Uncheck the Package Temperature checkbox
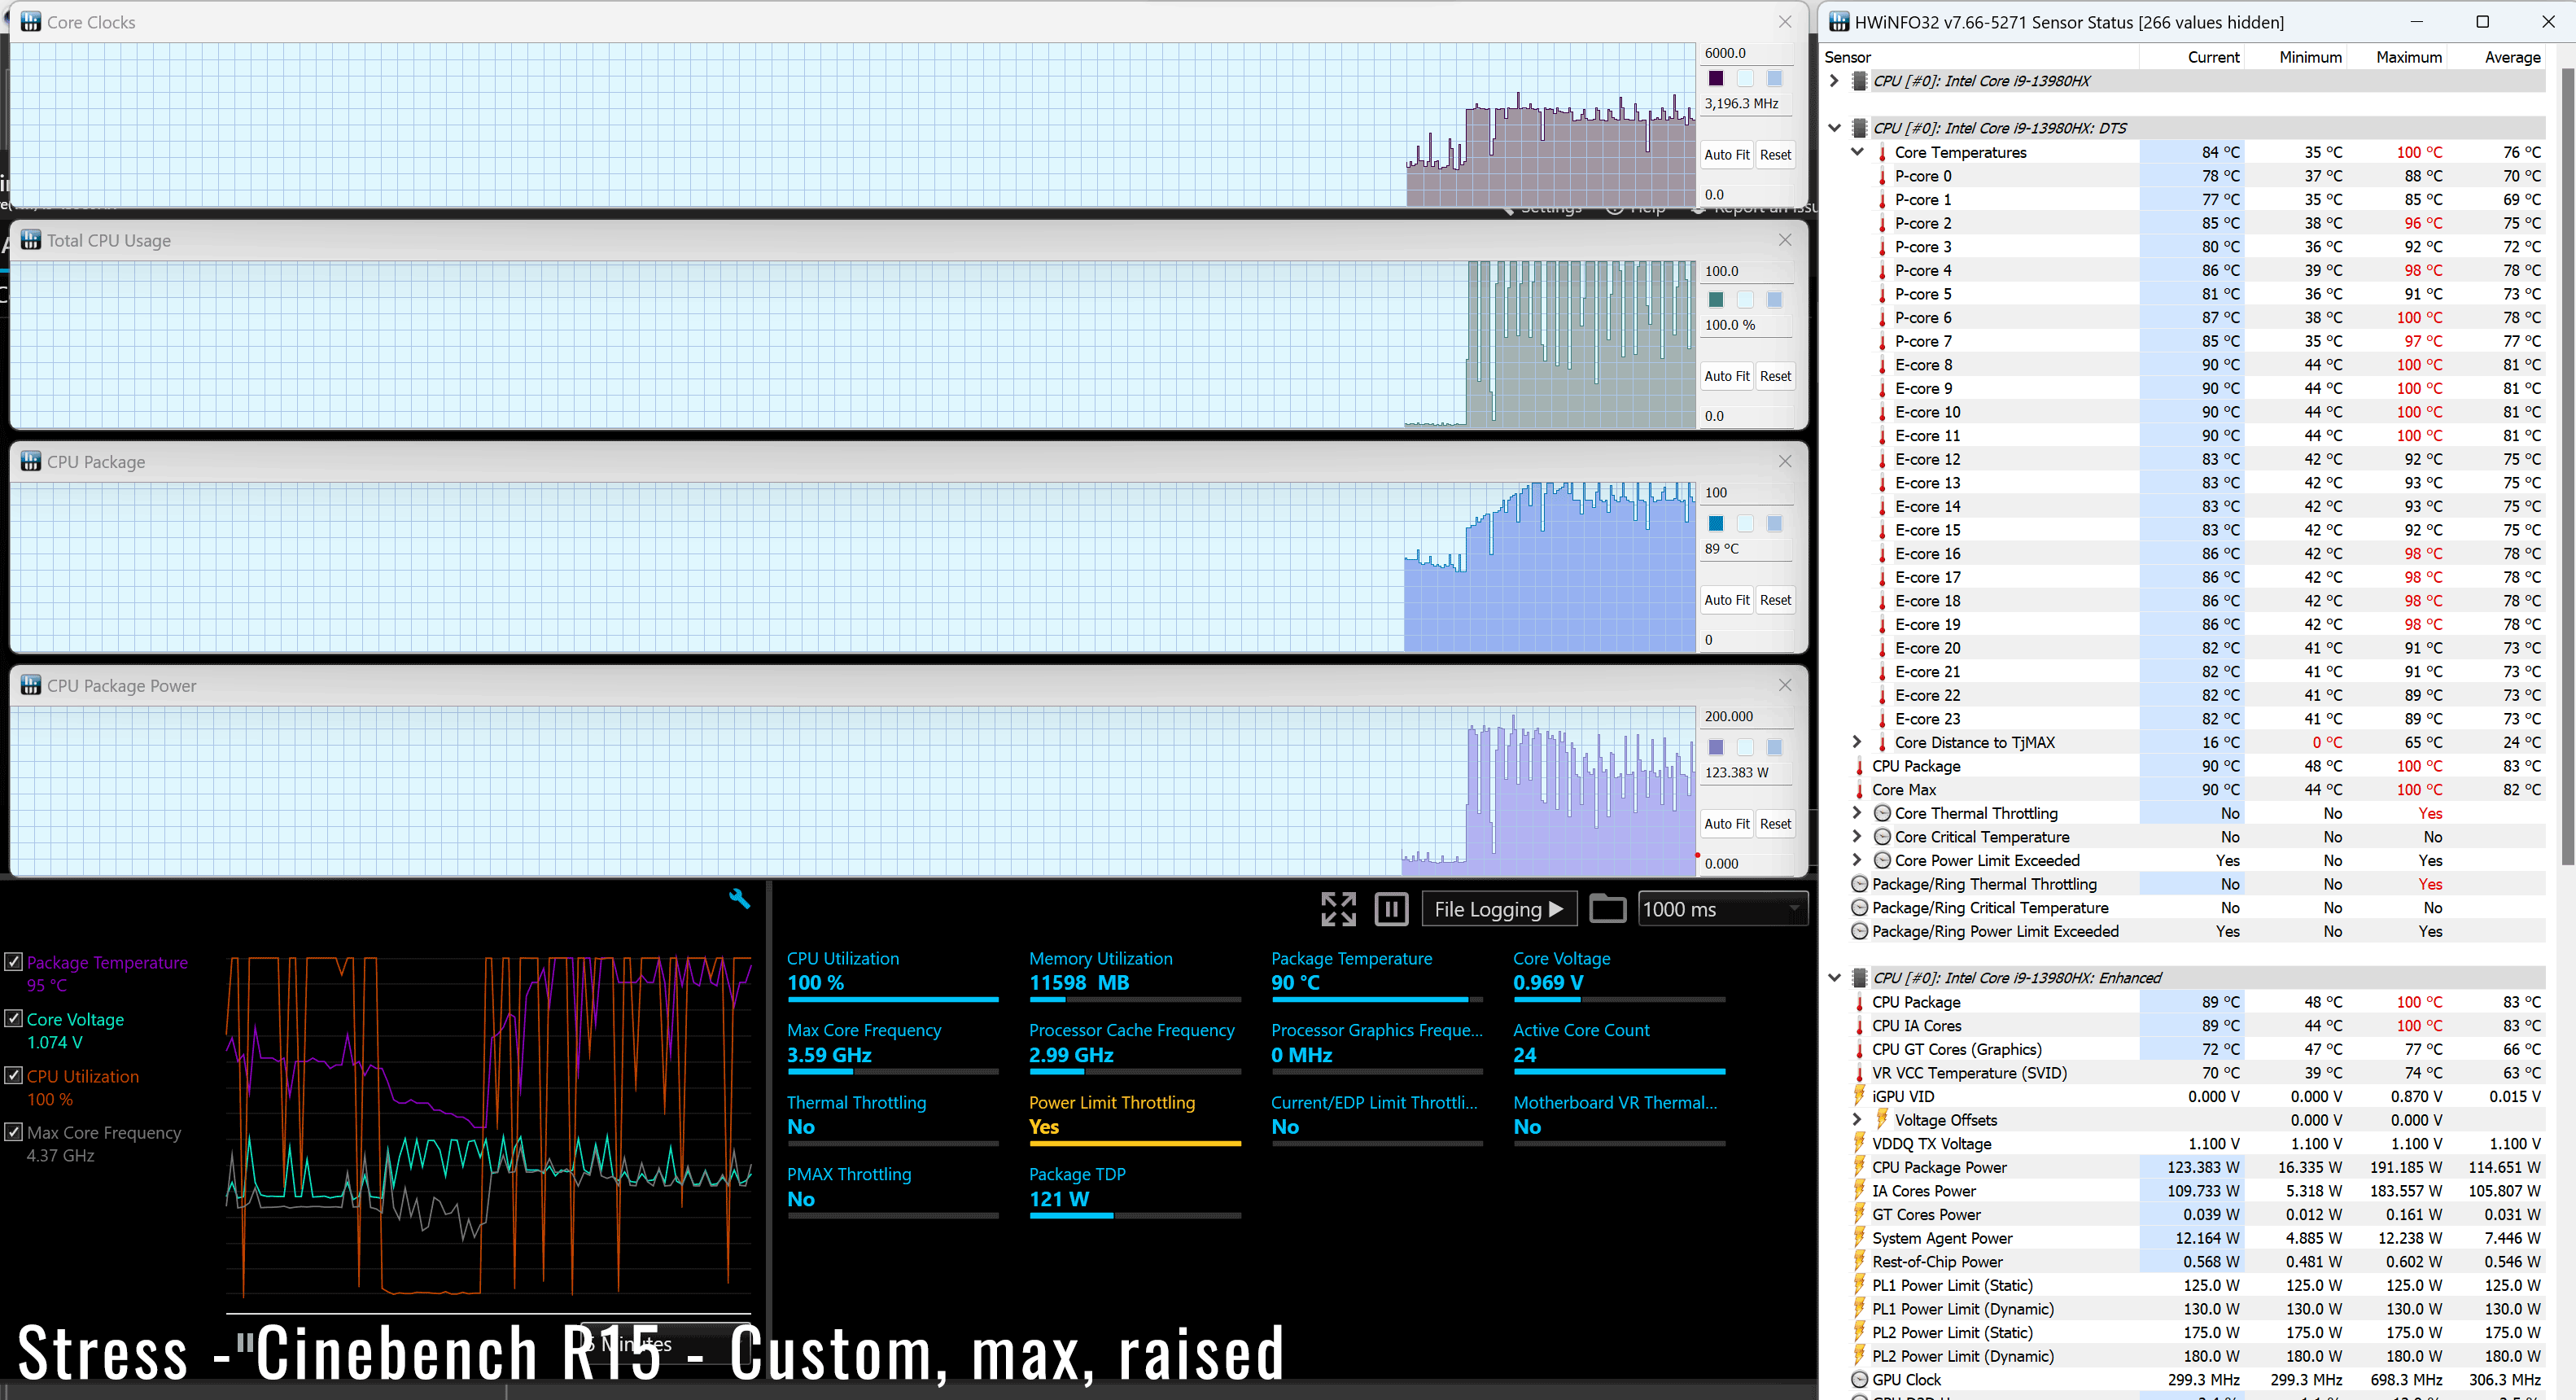Image resolution: width=2576 pixels, height=1400 pixels. tap(14, 962)
